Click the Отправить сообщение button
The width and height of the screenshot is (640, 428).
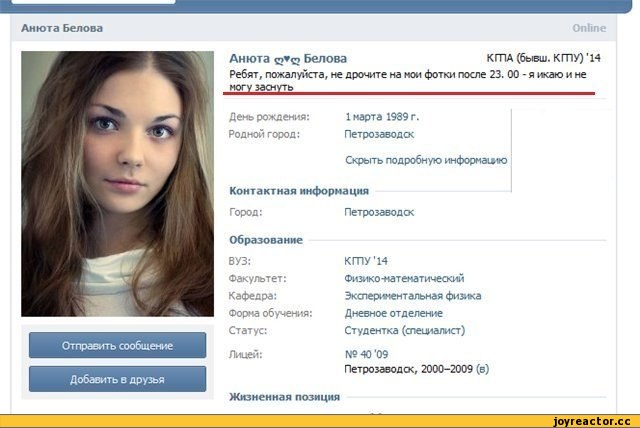click(118, 345)
